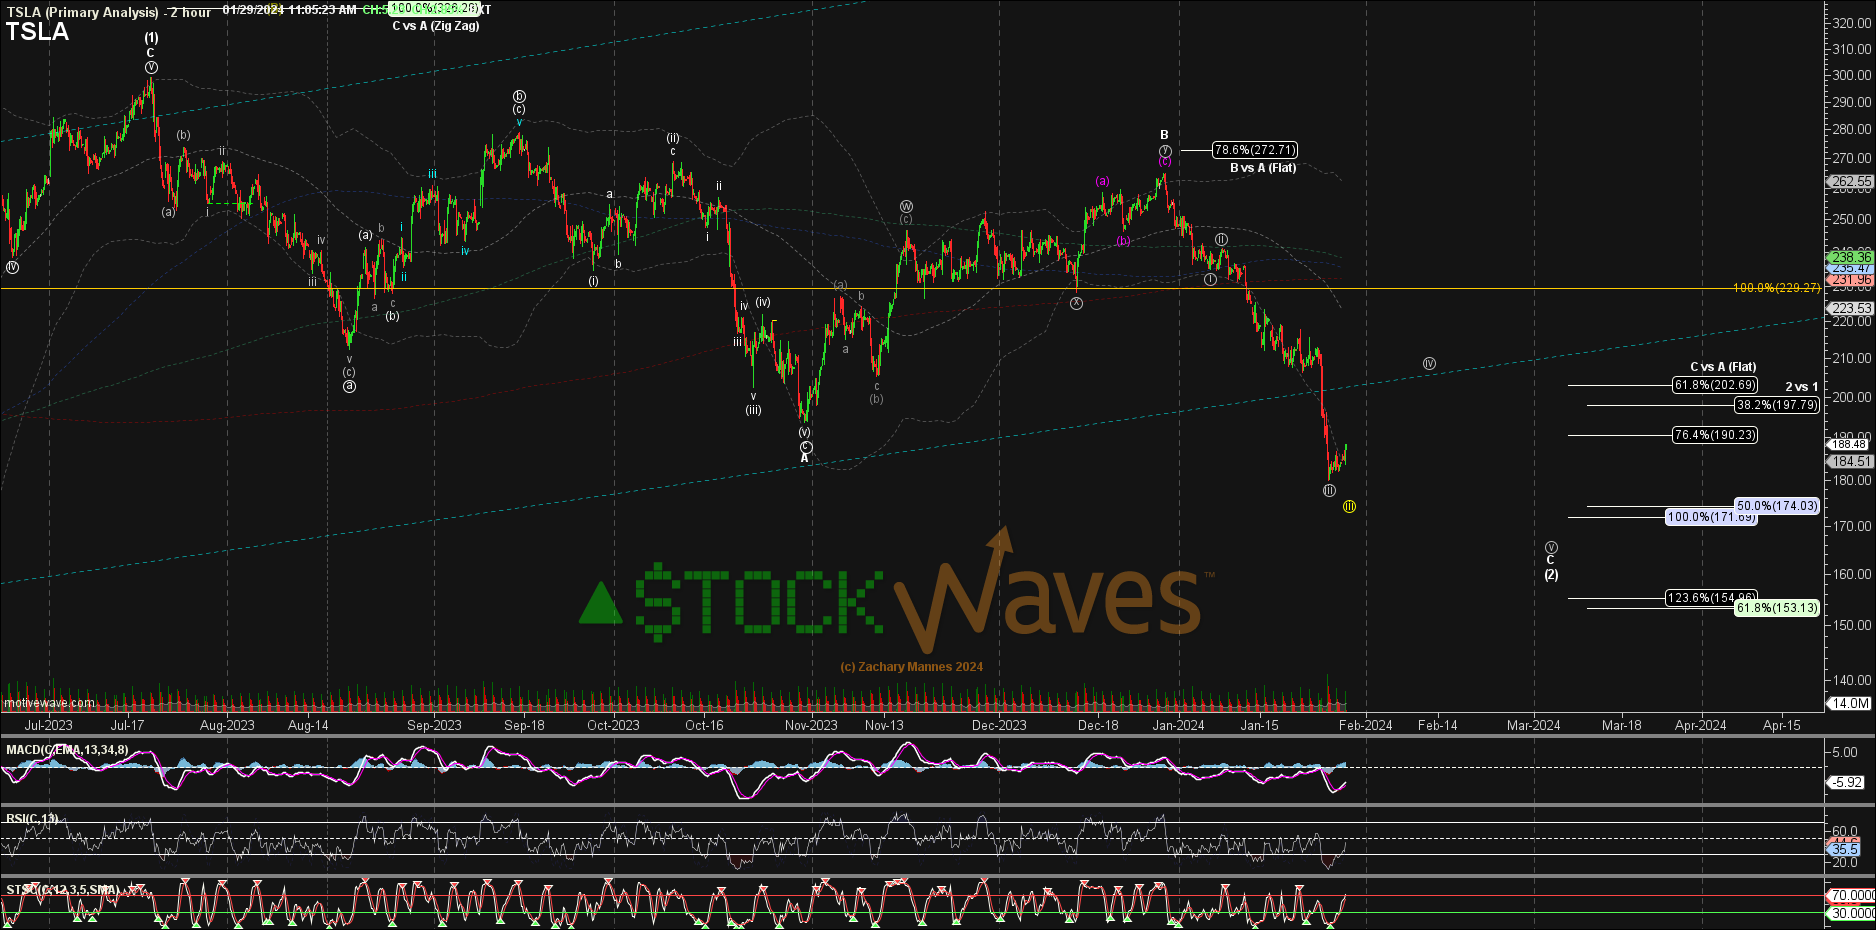Select the 61.8%(202.69) Fibonacci label
Image resolution: width=1876 pixels, height=930 pixels.
point(1715,385)
